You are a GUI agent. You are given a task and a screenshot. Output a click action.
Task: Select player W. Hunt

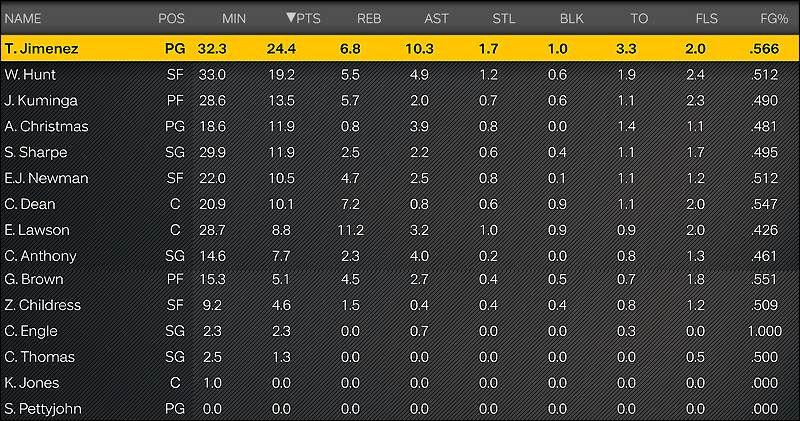(x=400, y=75)
